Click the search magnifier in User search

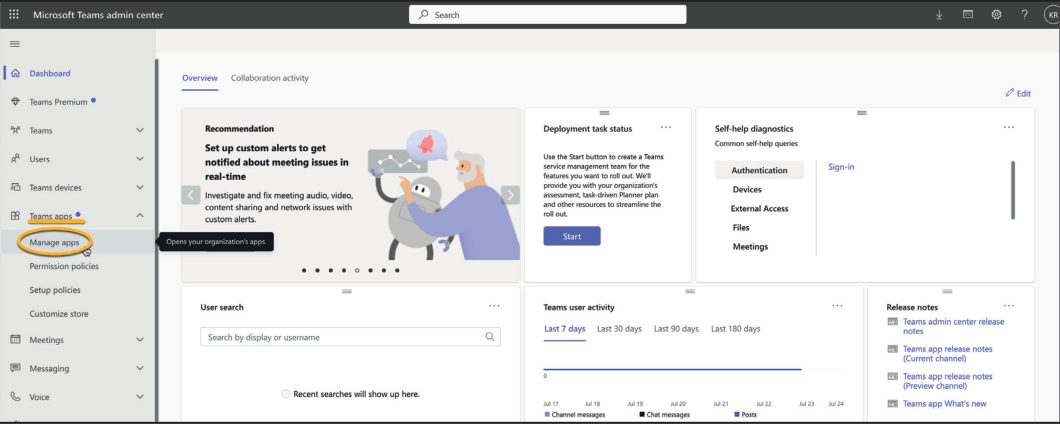coord(490,337)
